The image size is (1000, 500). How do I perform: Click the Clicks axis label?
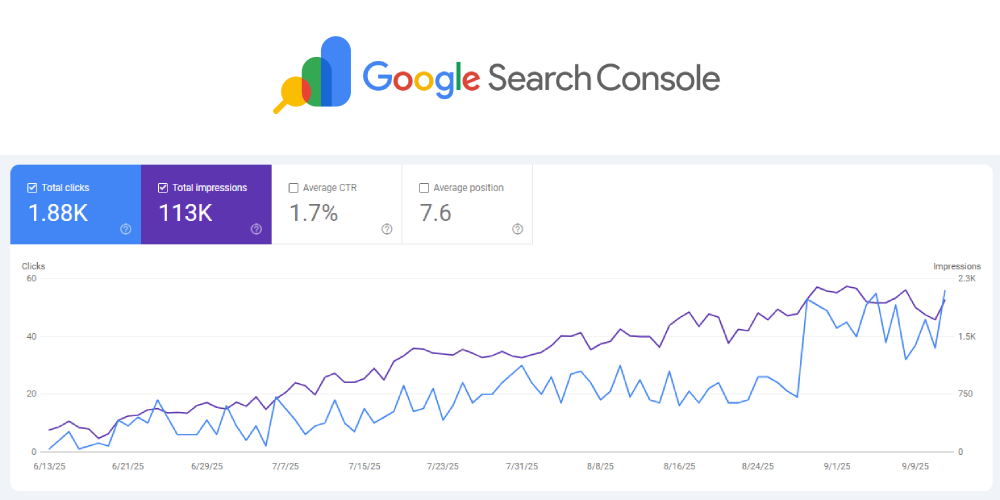[34, 266]
